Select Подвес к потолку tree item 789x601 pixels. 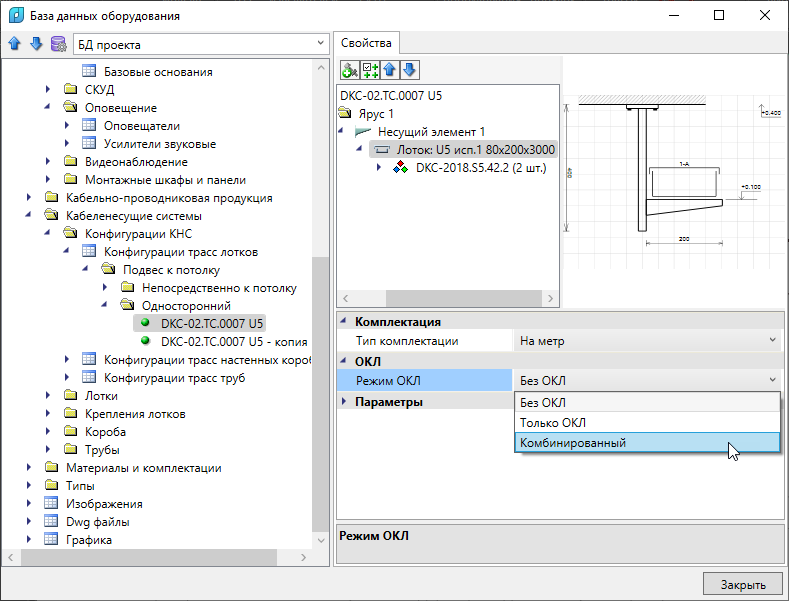pyautogui.click(x=171, y=270)
